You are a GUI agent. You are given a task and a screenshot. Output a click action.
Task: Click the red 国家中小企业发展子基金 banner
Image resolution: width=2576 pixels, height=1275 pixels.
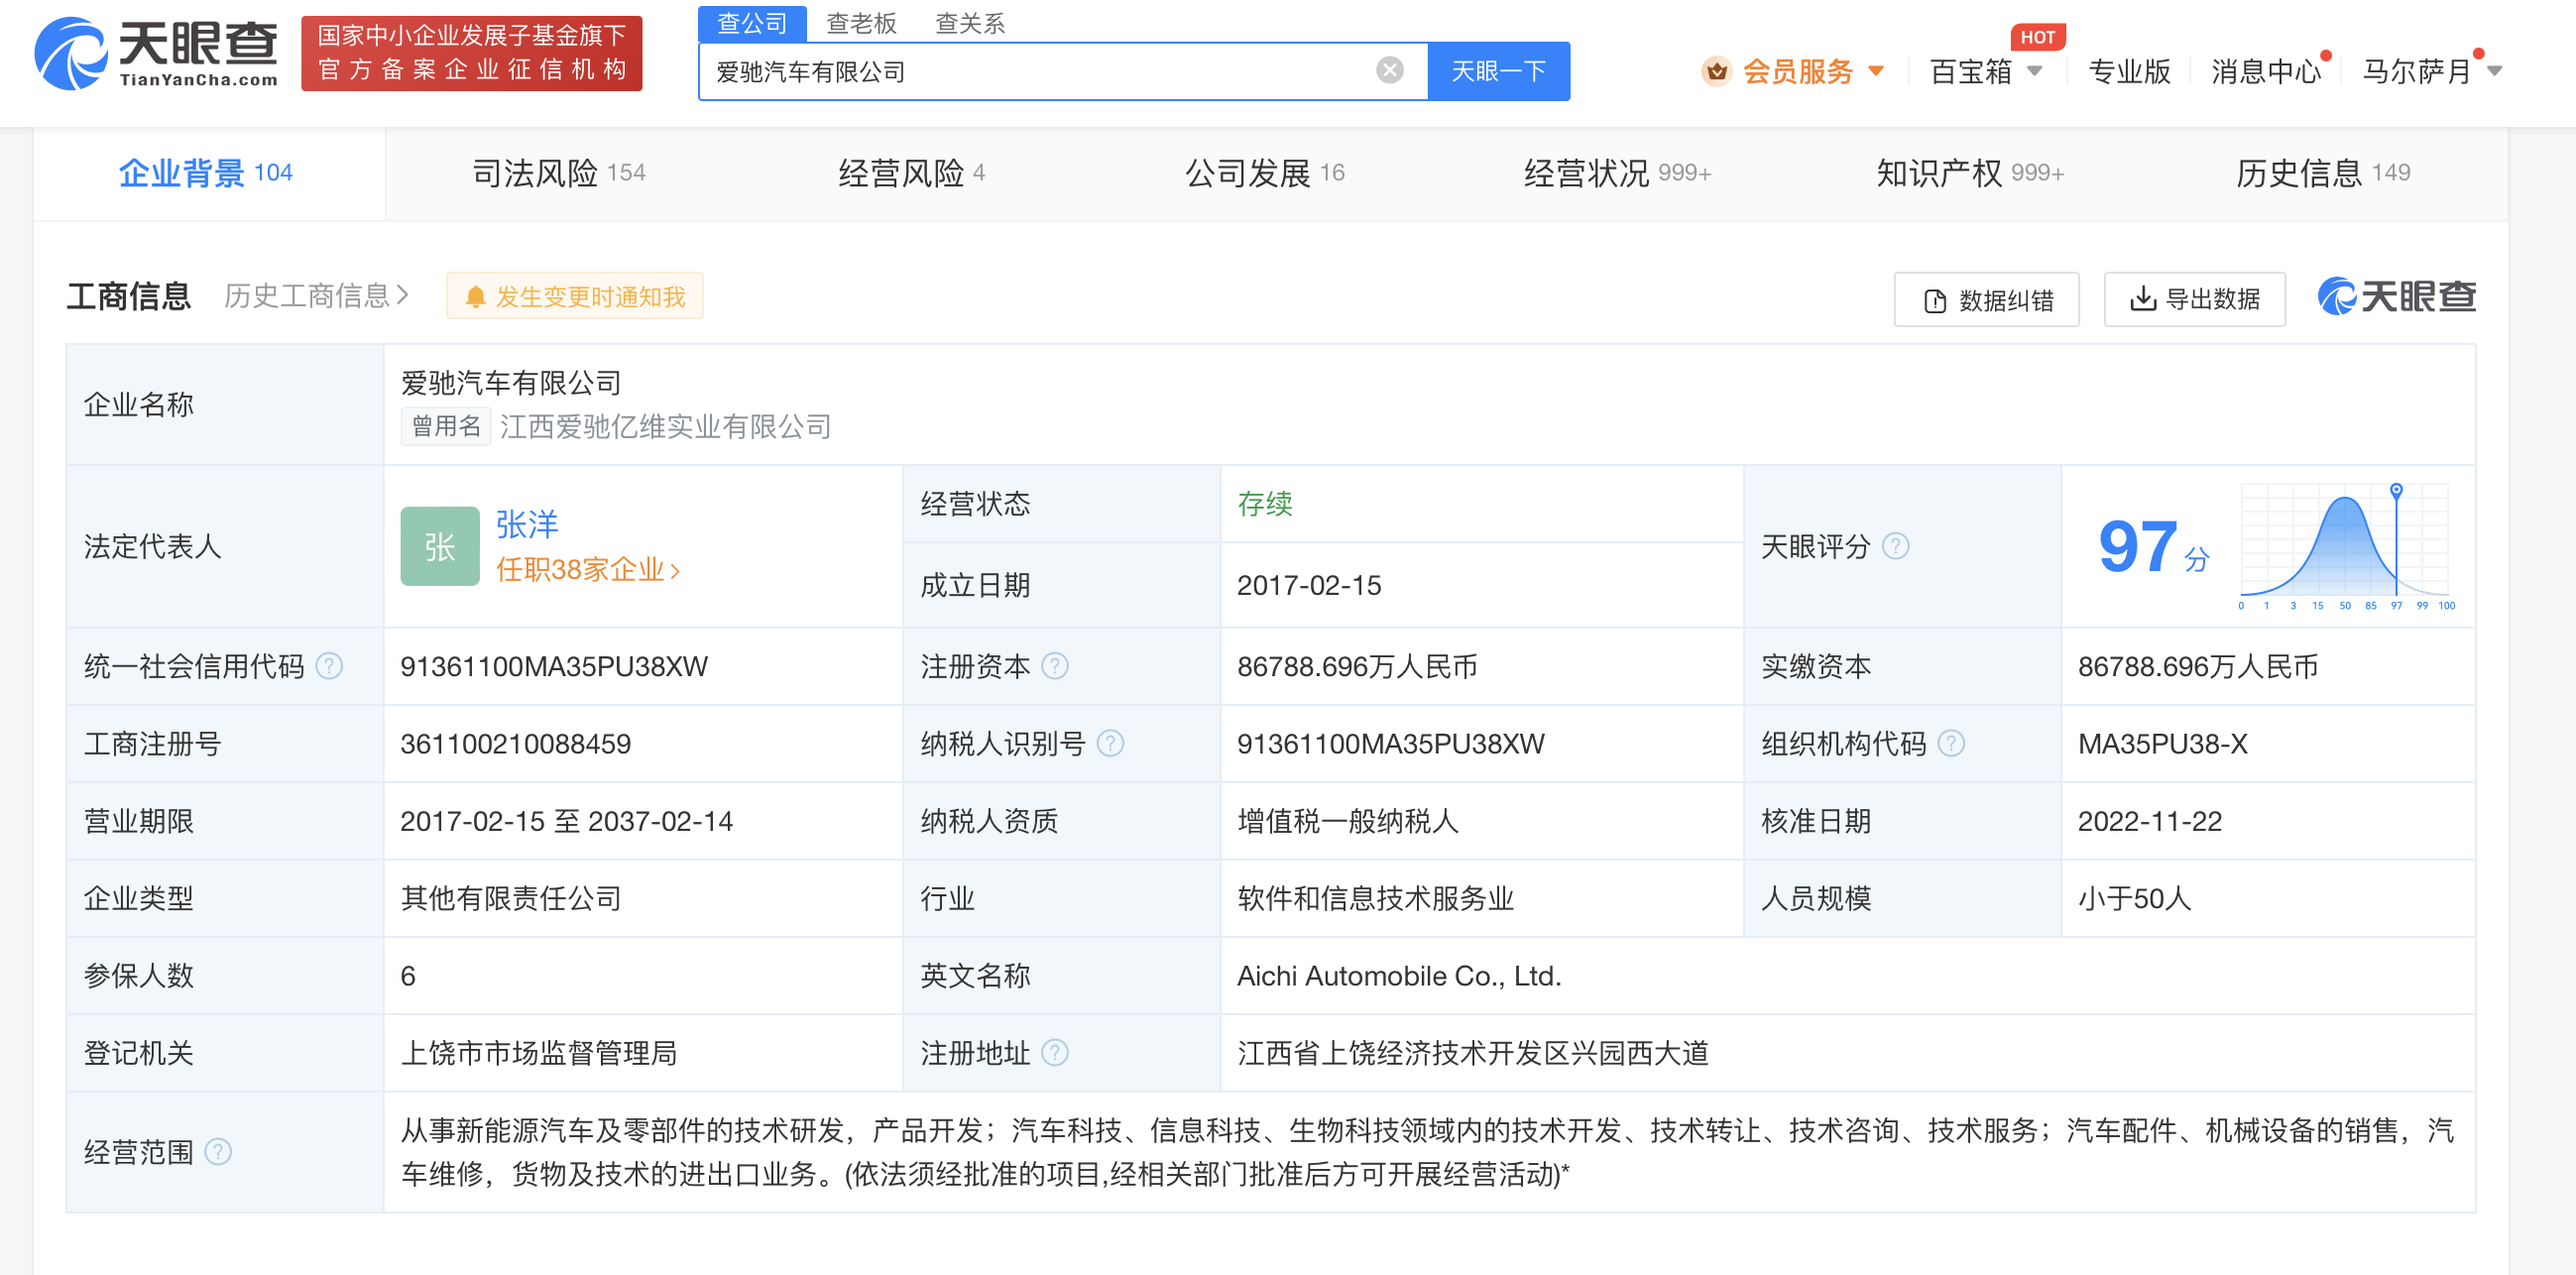point(471,53)
